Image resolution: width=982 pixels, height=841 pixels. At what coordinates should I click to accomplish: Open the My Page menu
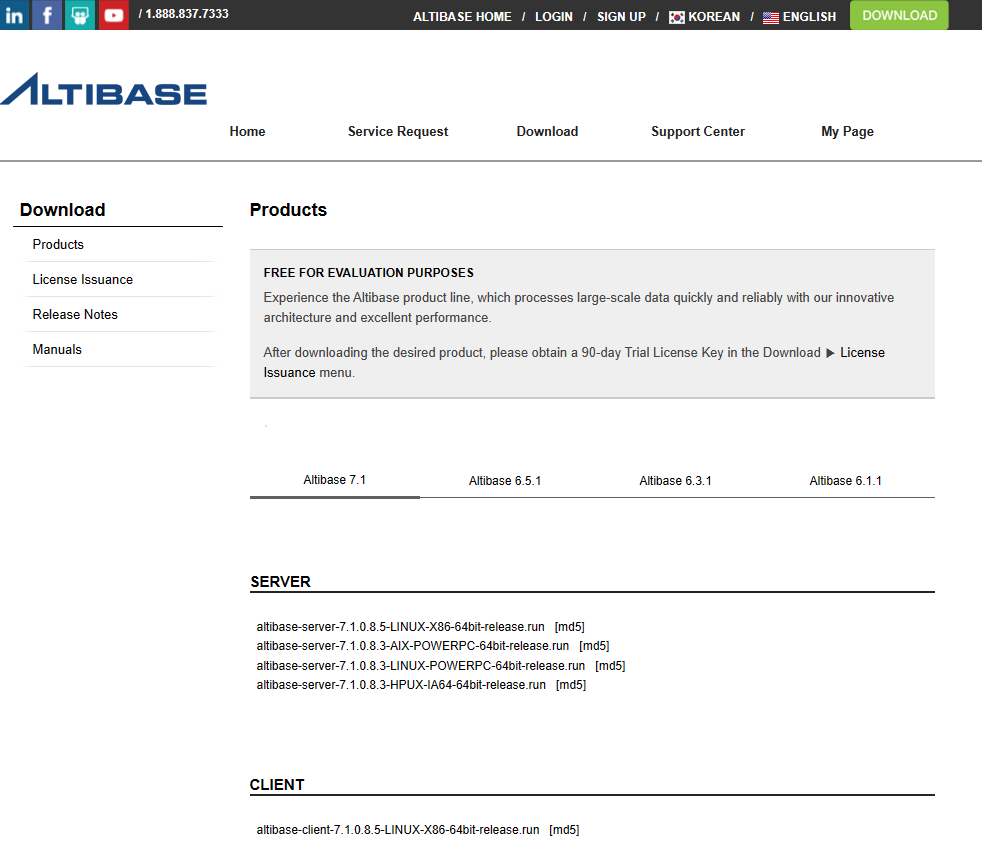847,132
